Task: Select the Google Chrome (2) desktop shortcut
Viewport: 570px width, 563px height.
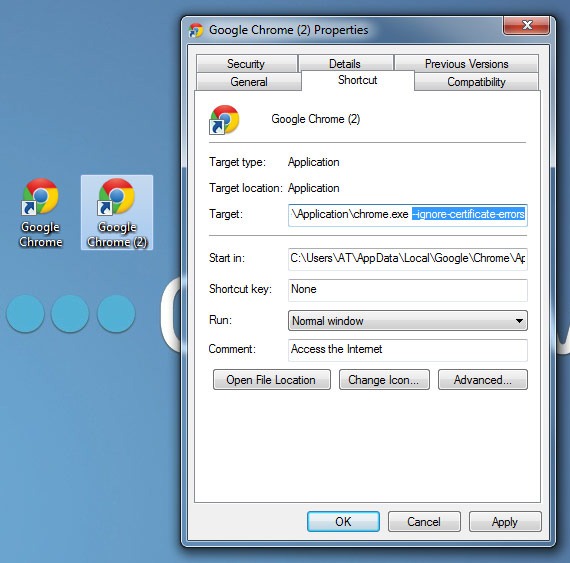Action: (117, 213)
